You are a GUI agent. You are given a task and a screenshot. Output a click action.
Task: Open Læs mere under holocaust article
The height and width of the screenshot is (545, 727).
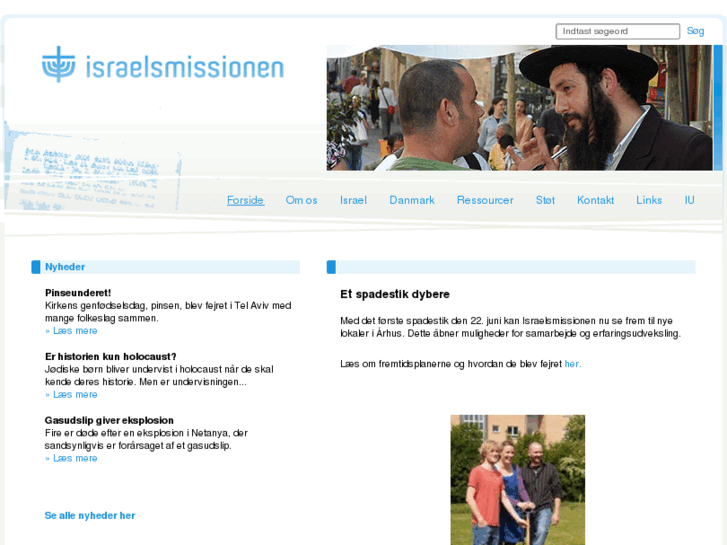click(71, 394)
